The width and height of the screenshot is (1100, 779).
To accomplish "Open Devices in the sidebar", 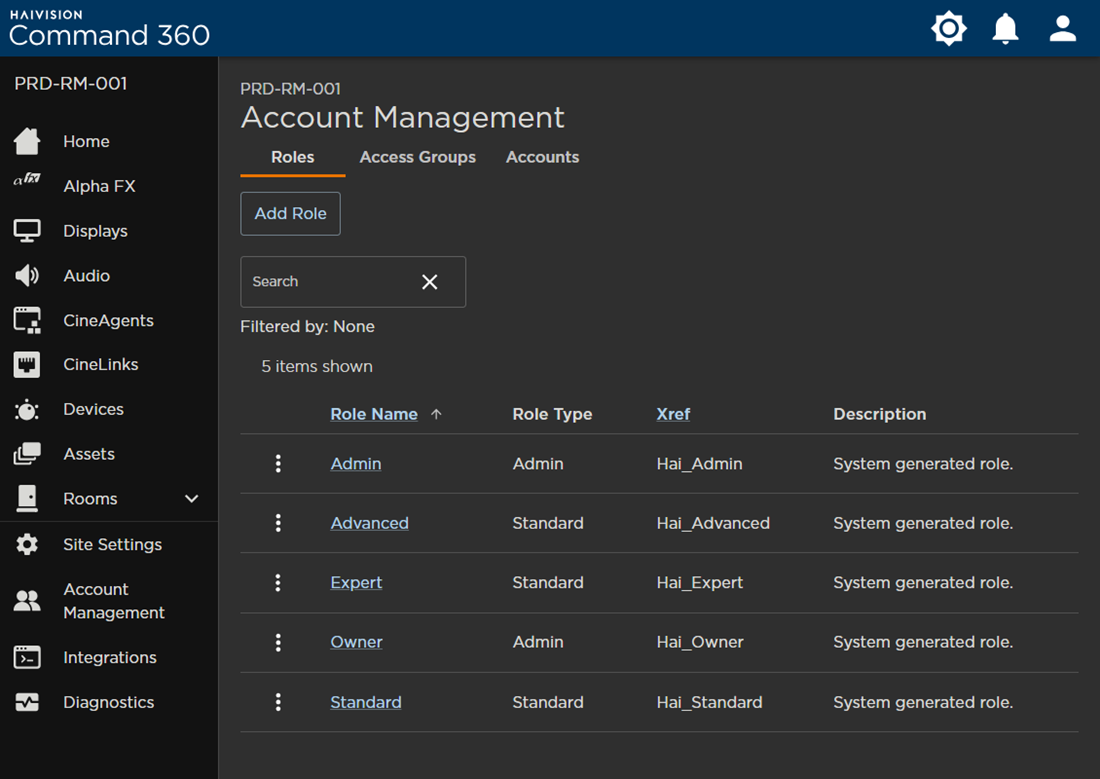I will pos(93,409).
